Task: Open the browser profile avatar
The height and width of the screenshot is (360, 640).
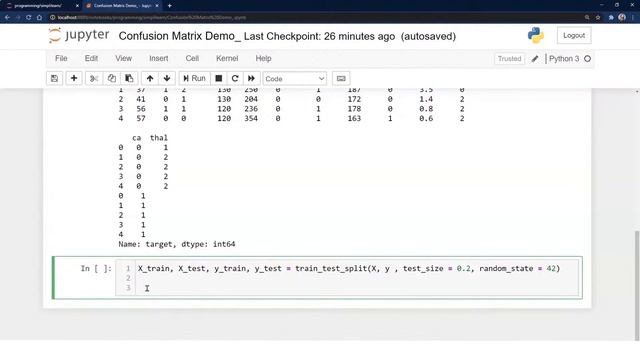Action: (x=622, y=18)
